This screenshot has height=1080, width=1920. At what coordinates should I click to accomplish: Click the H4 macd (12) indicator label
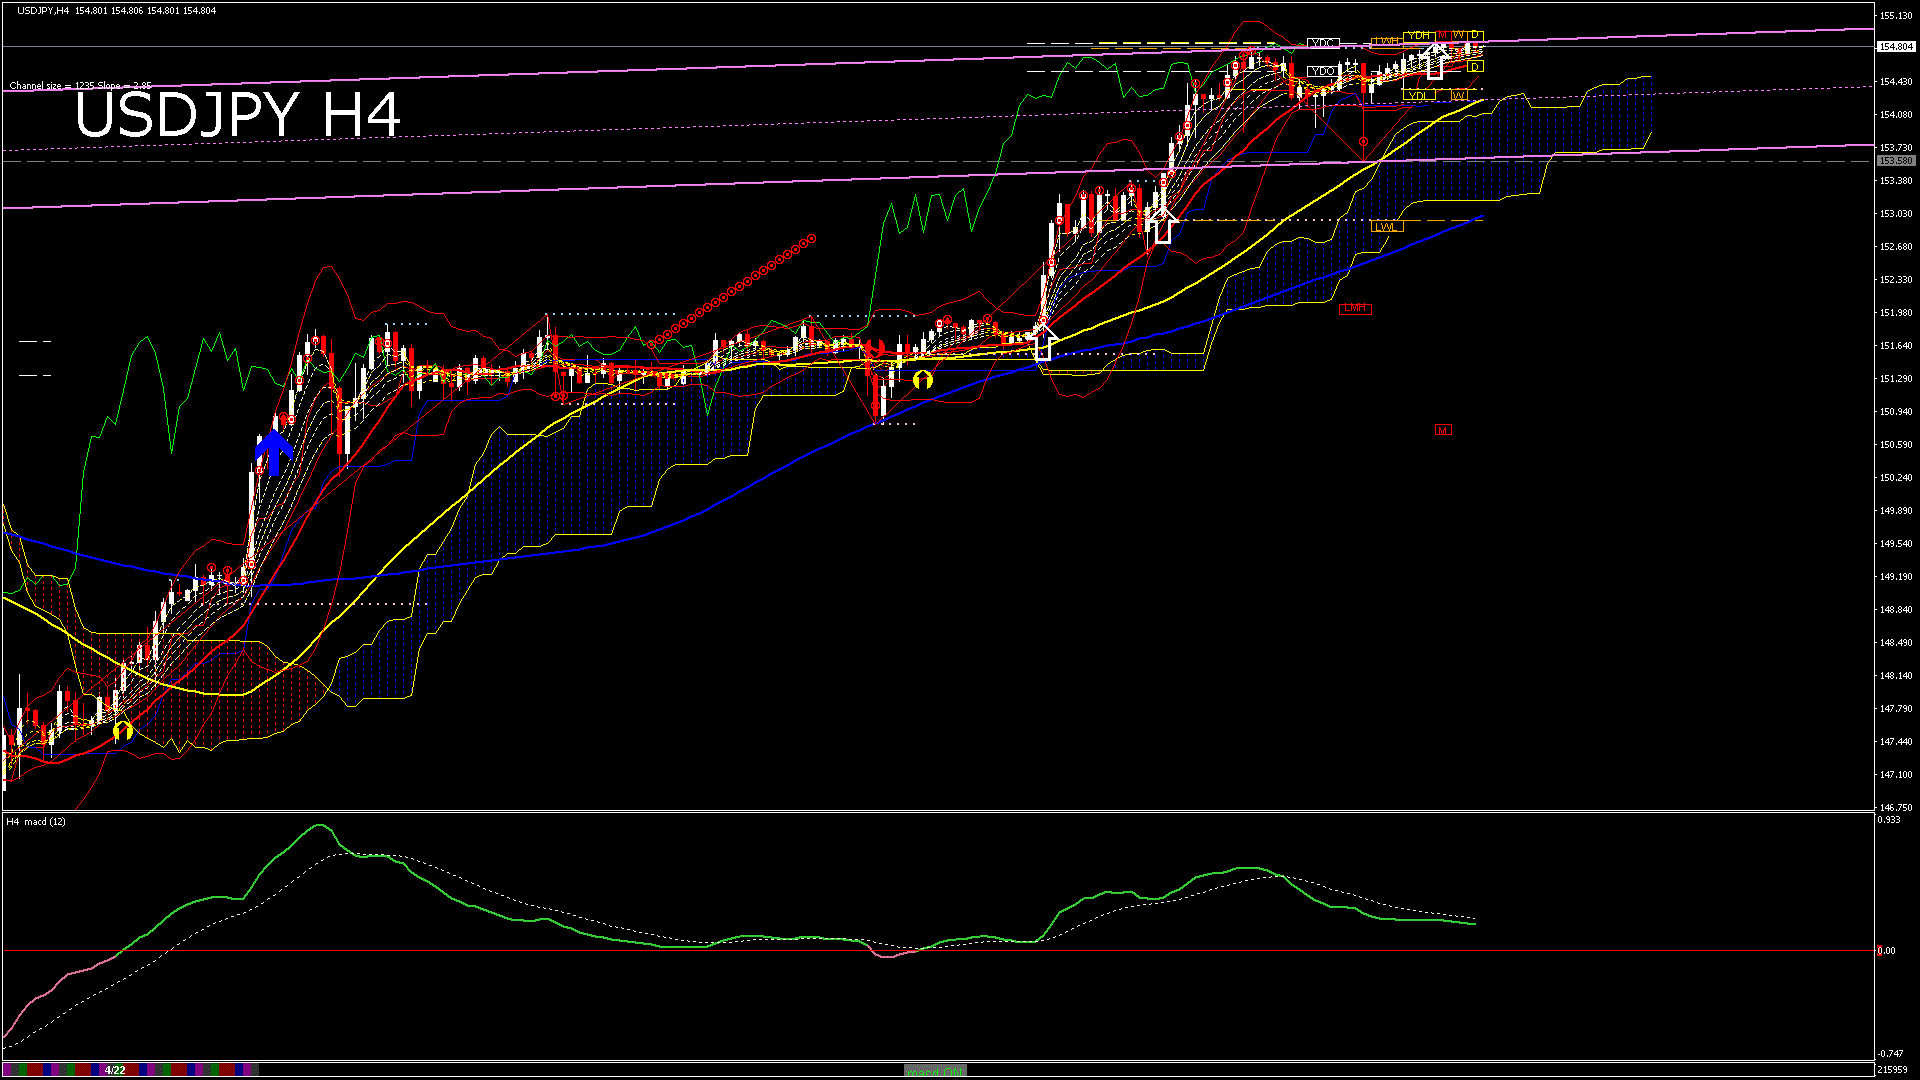tap(36, 822)
